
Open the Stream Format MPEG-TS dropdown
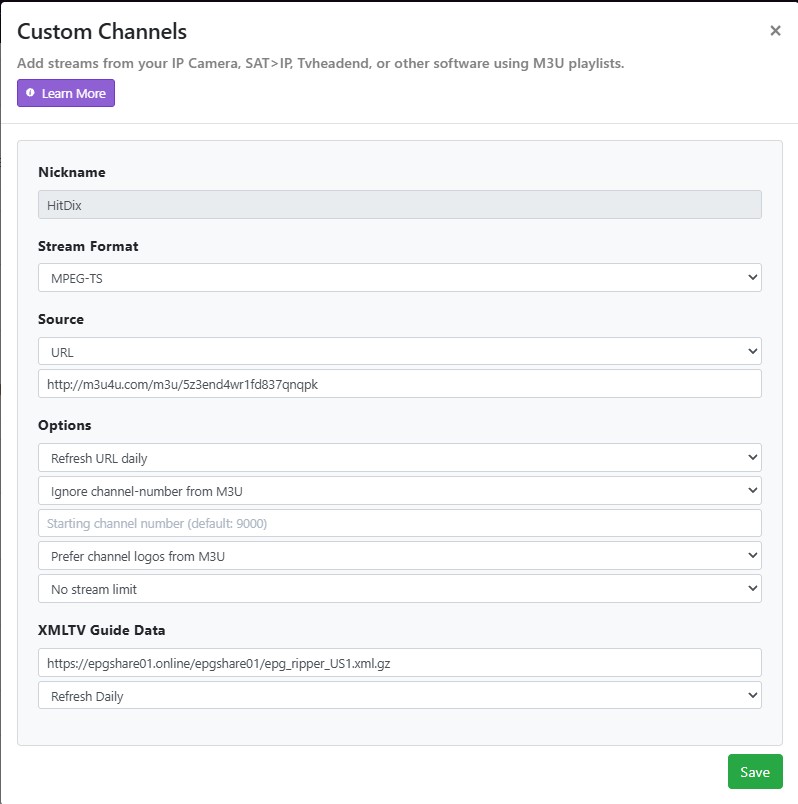pyautogui.click(x=399, y=278)
